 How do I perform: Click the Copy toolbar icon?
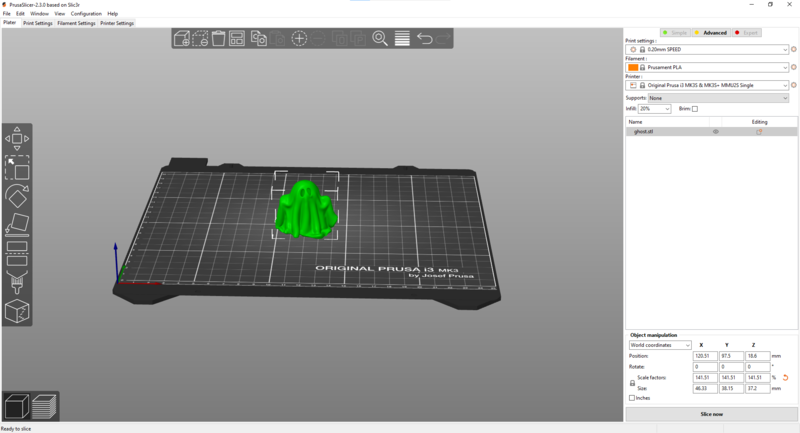pyautogui.click(x=259, y=39)
